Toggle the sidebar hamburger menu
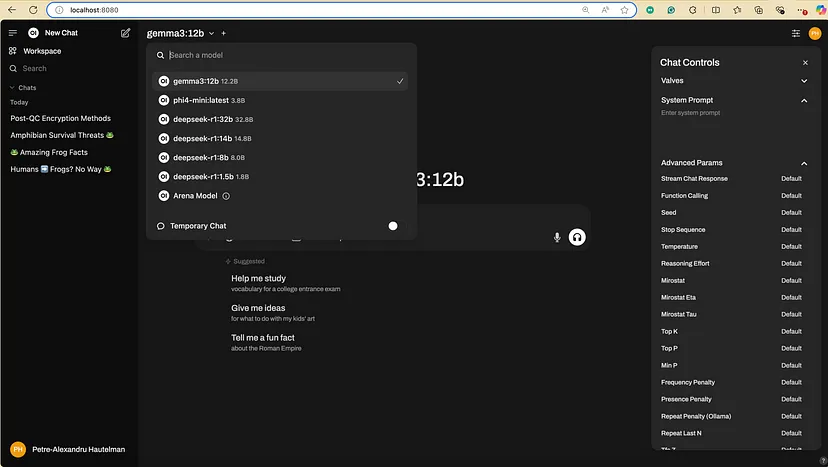Viewport: 828px width, 467px height. (13, 33)
